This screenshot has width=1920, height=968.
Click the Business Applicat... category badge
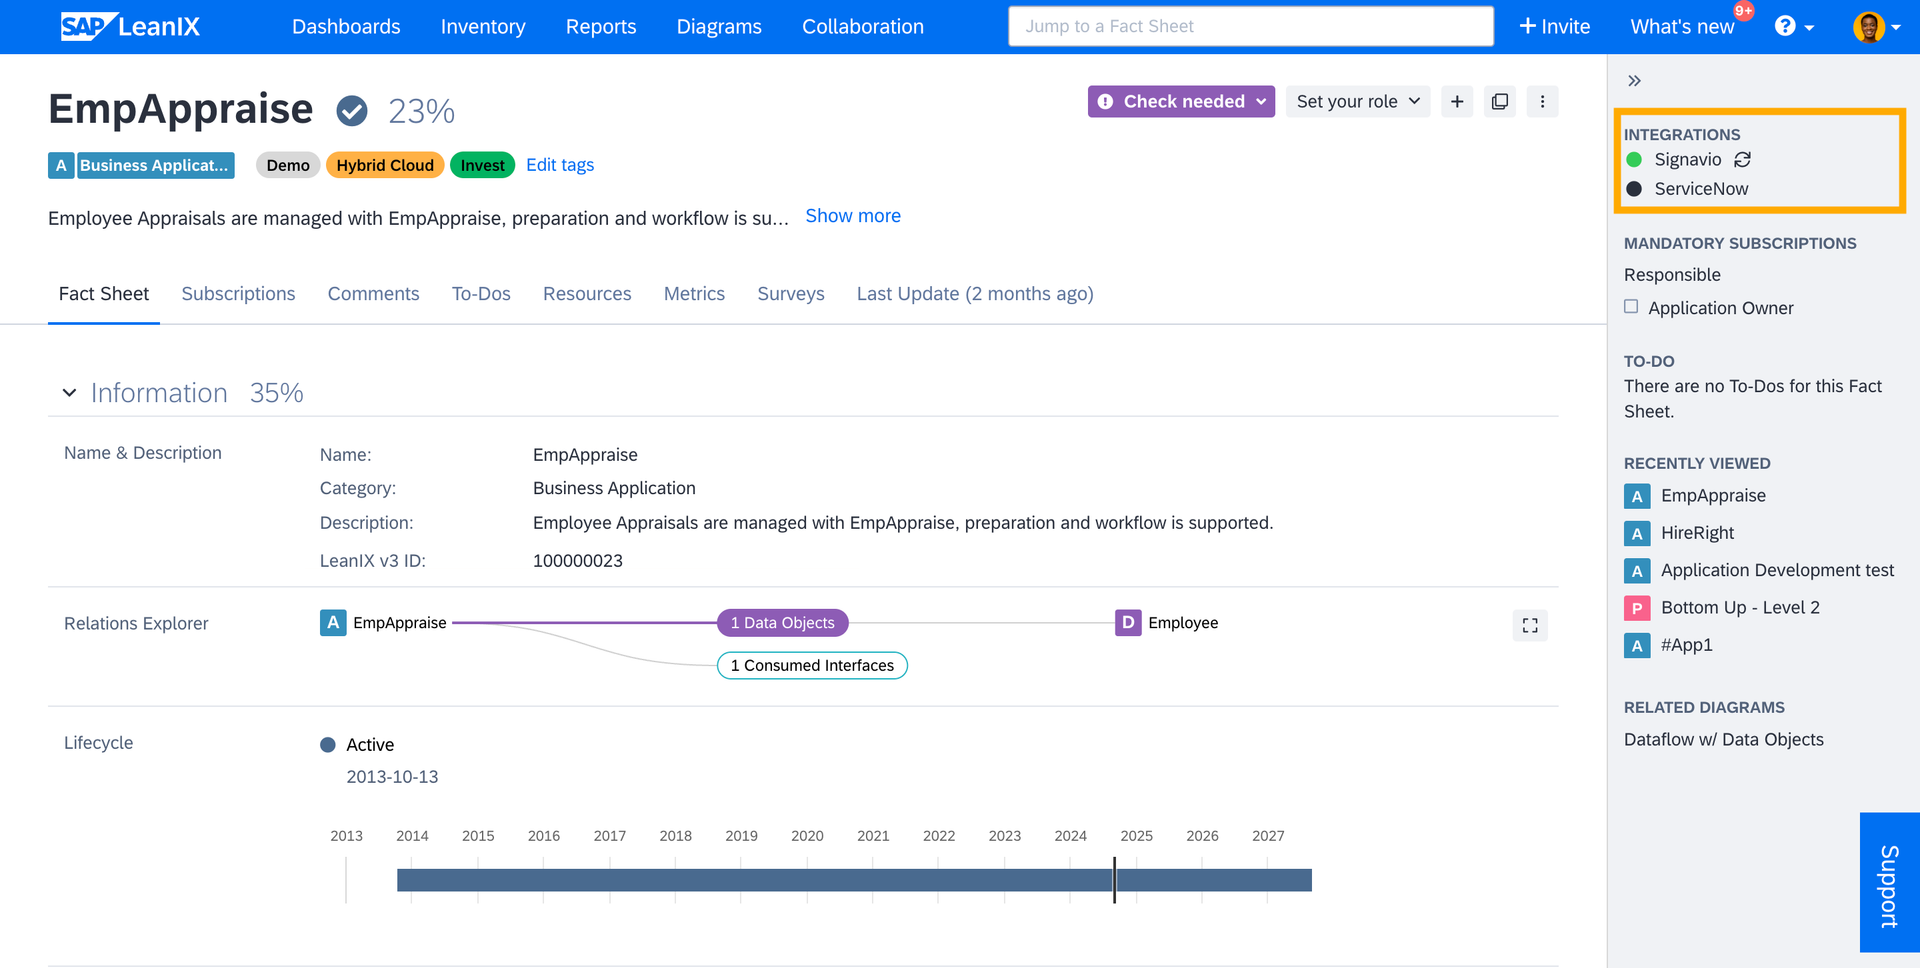[x=155, y=166]
